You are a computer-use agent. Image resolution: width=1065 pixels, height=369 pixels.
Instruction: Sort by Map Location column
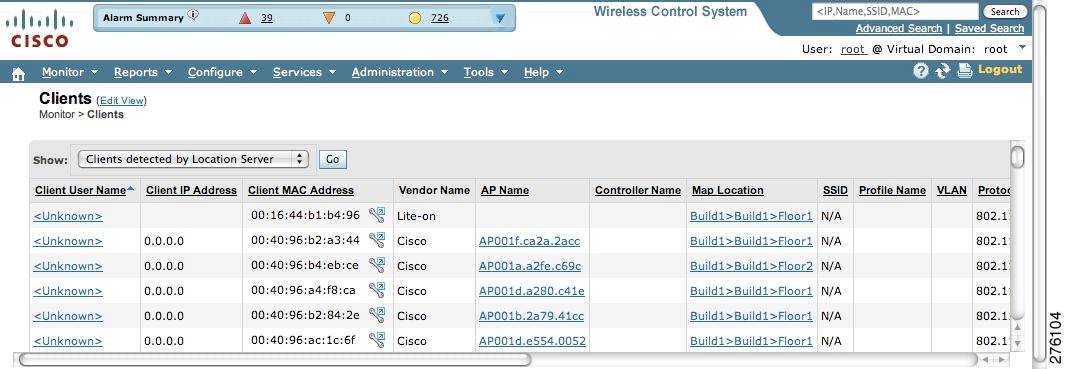[727, 191]
